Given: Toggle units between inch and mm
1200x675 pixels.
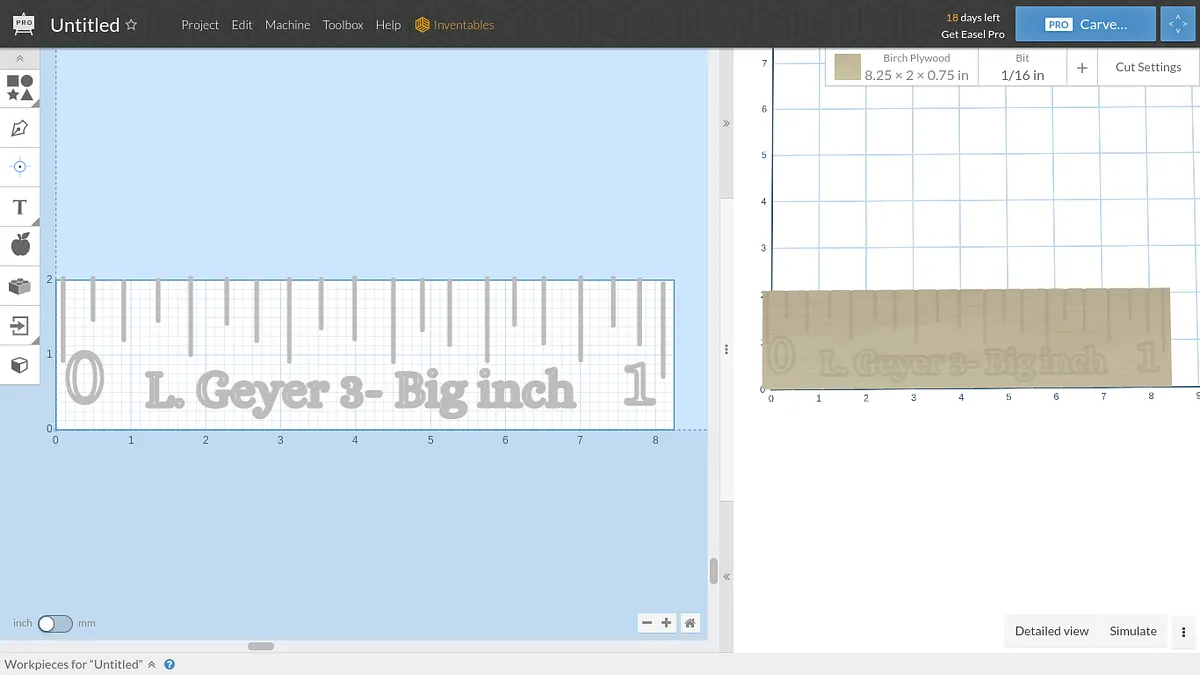Looking at the screenshot, I should click(x=55, y=624).
